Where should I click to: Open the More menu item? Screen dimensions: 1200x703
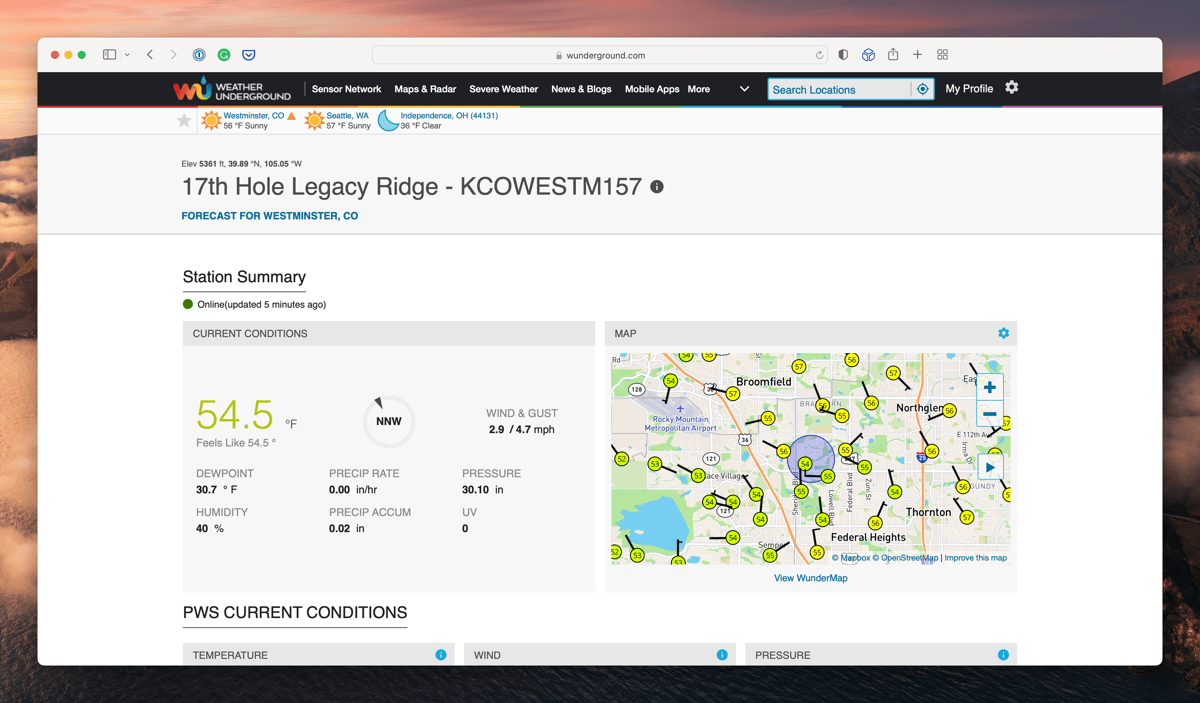[x=699, y=89]
